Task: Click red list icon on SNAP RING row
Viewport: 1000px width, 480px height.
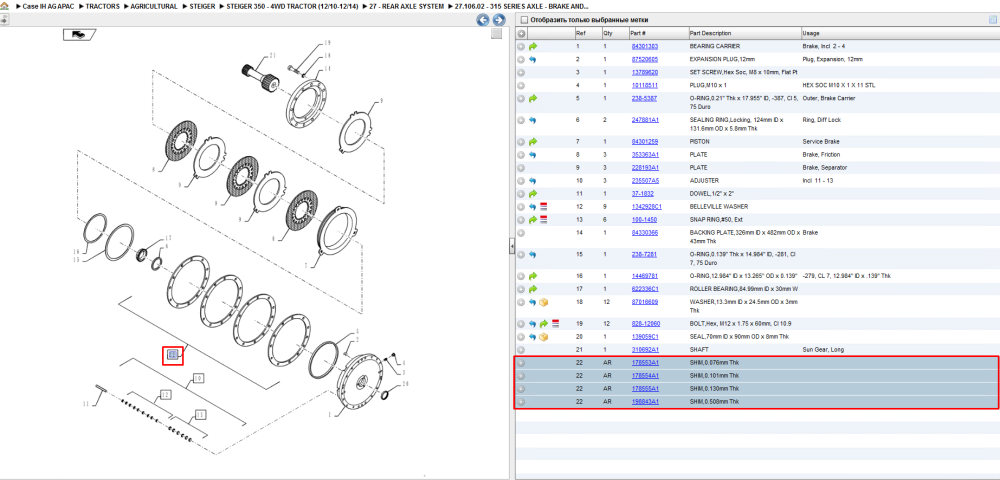Action: coord(544,219)
